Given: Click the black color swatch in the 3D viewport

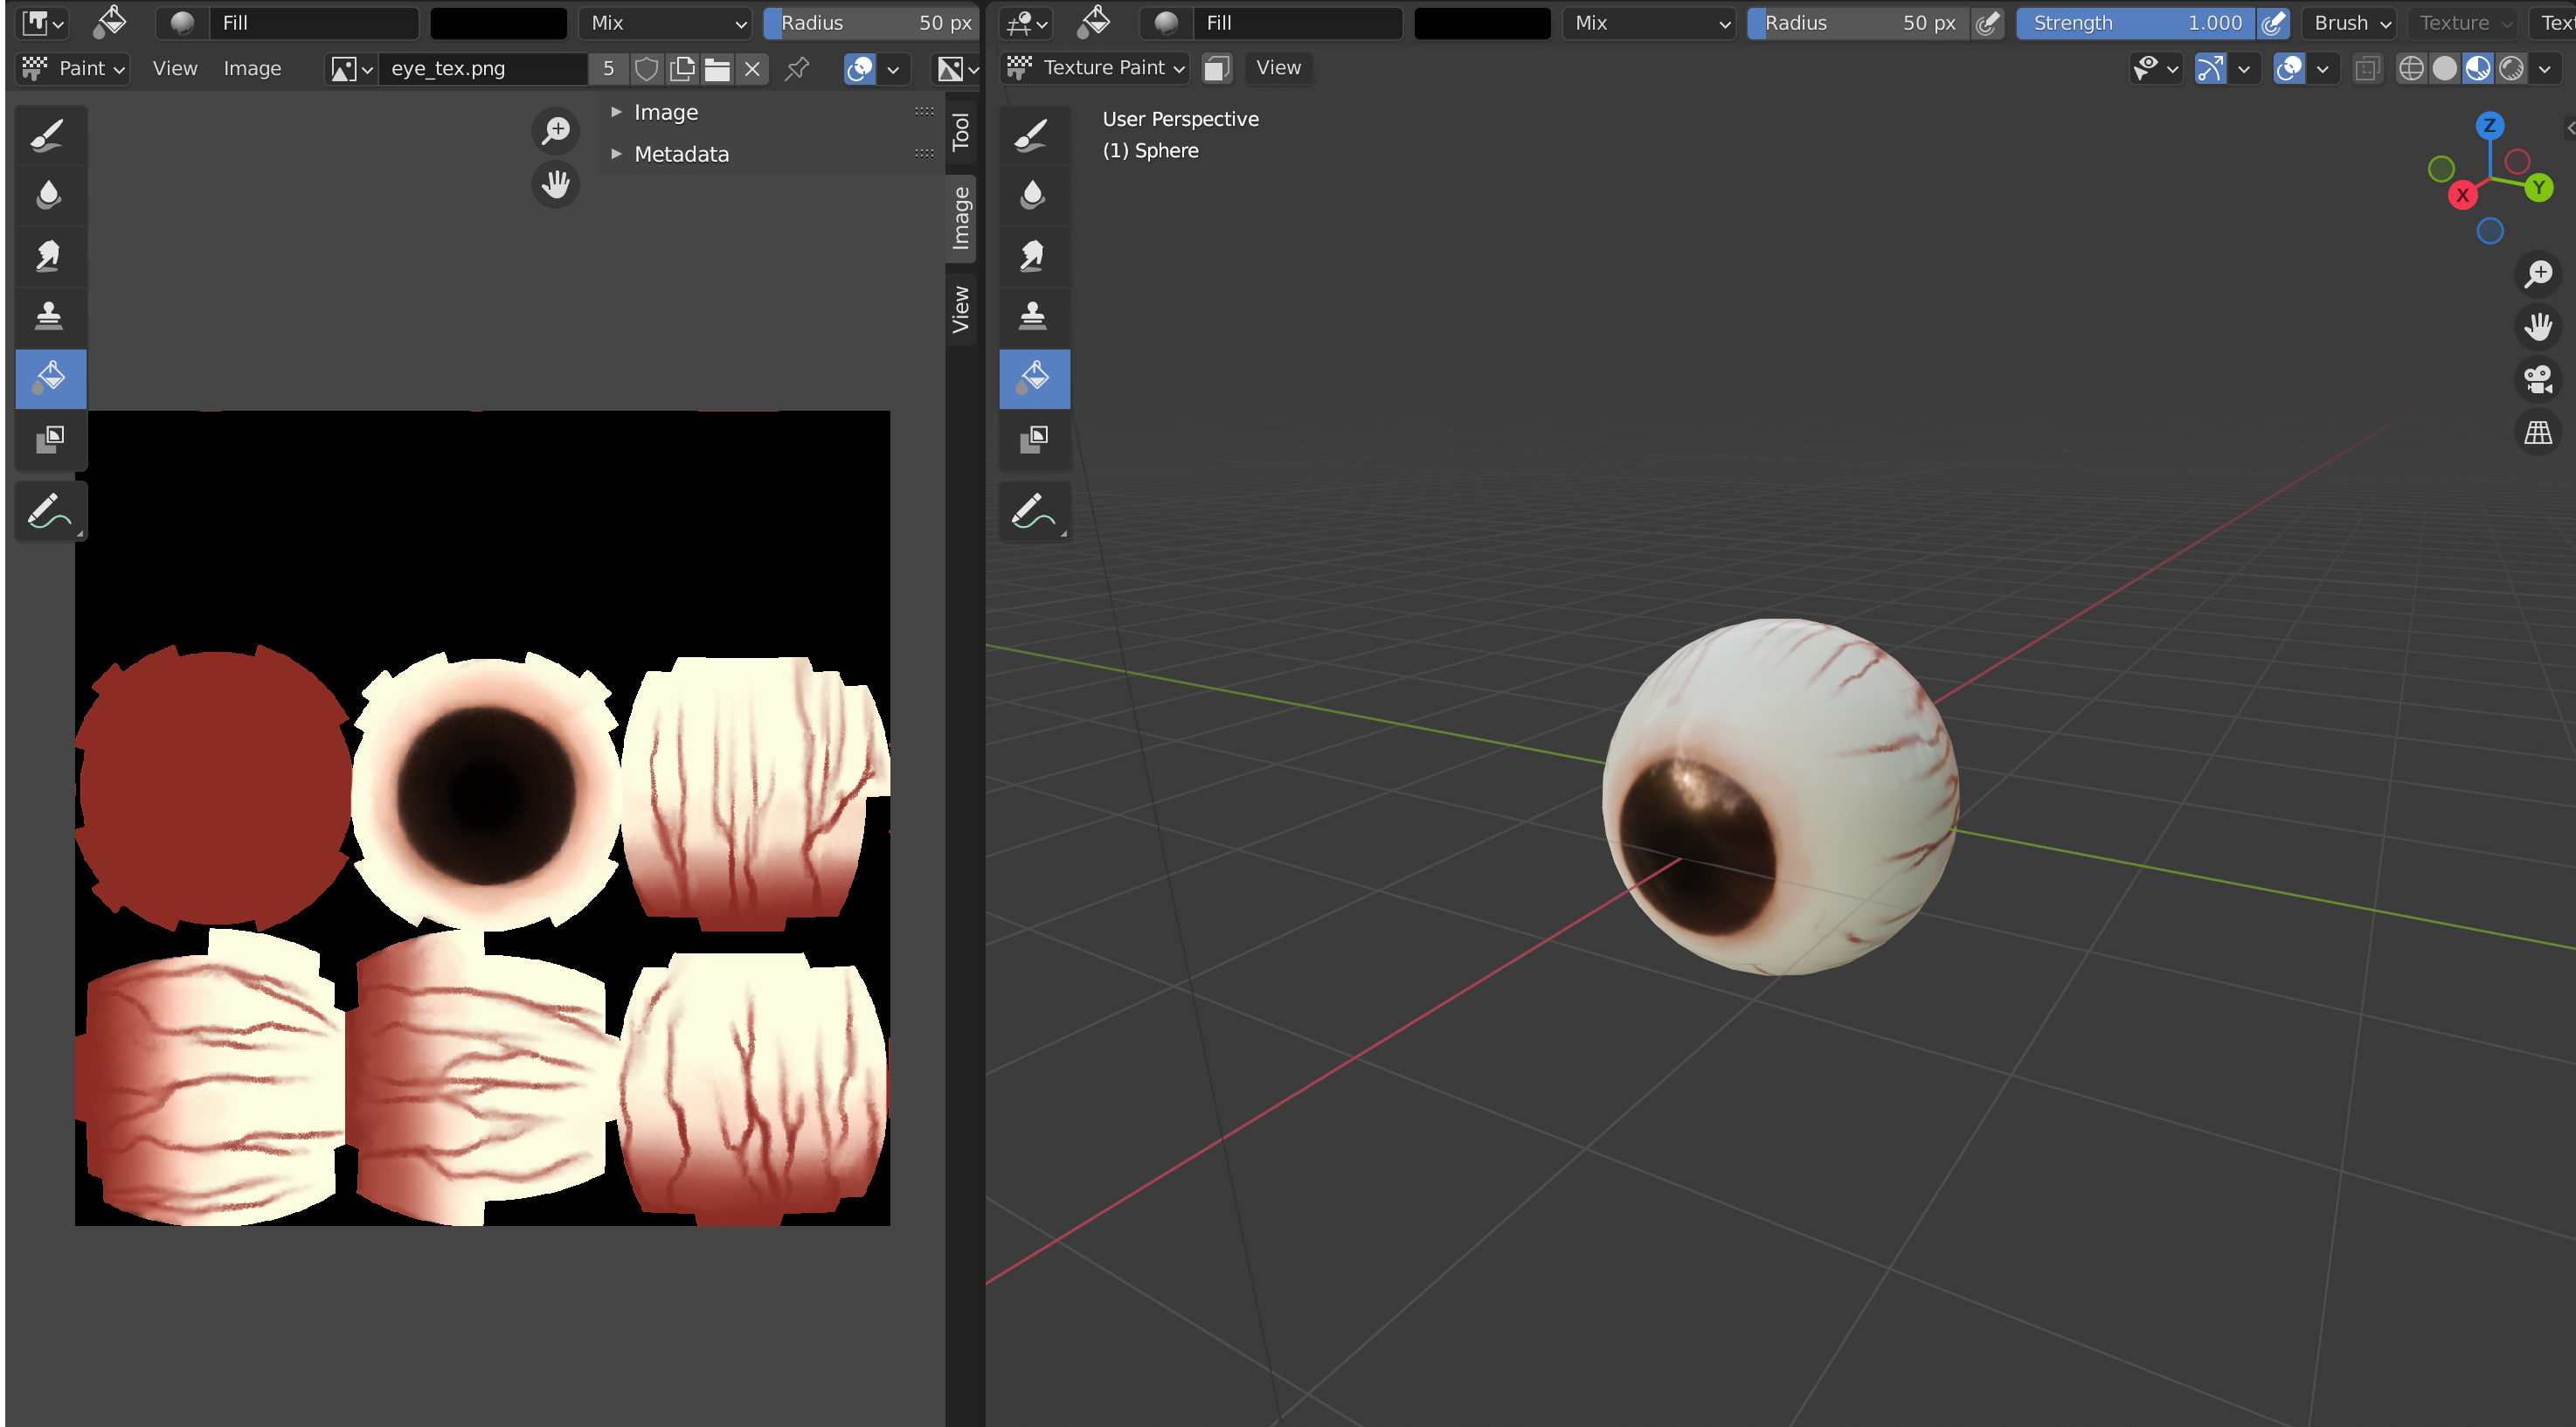Looking at the screenshot, I should [x=1483, y=23].
